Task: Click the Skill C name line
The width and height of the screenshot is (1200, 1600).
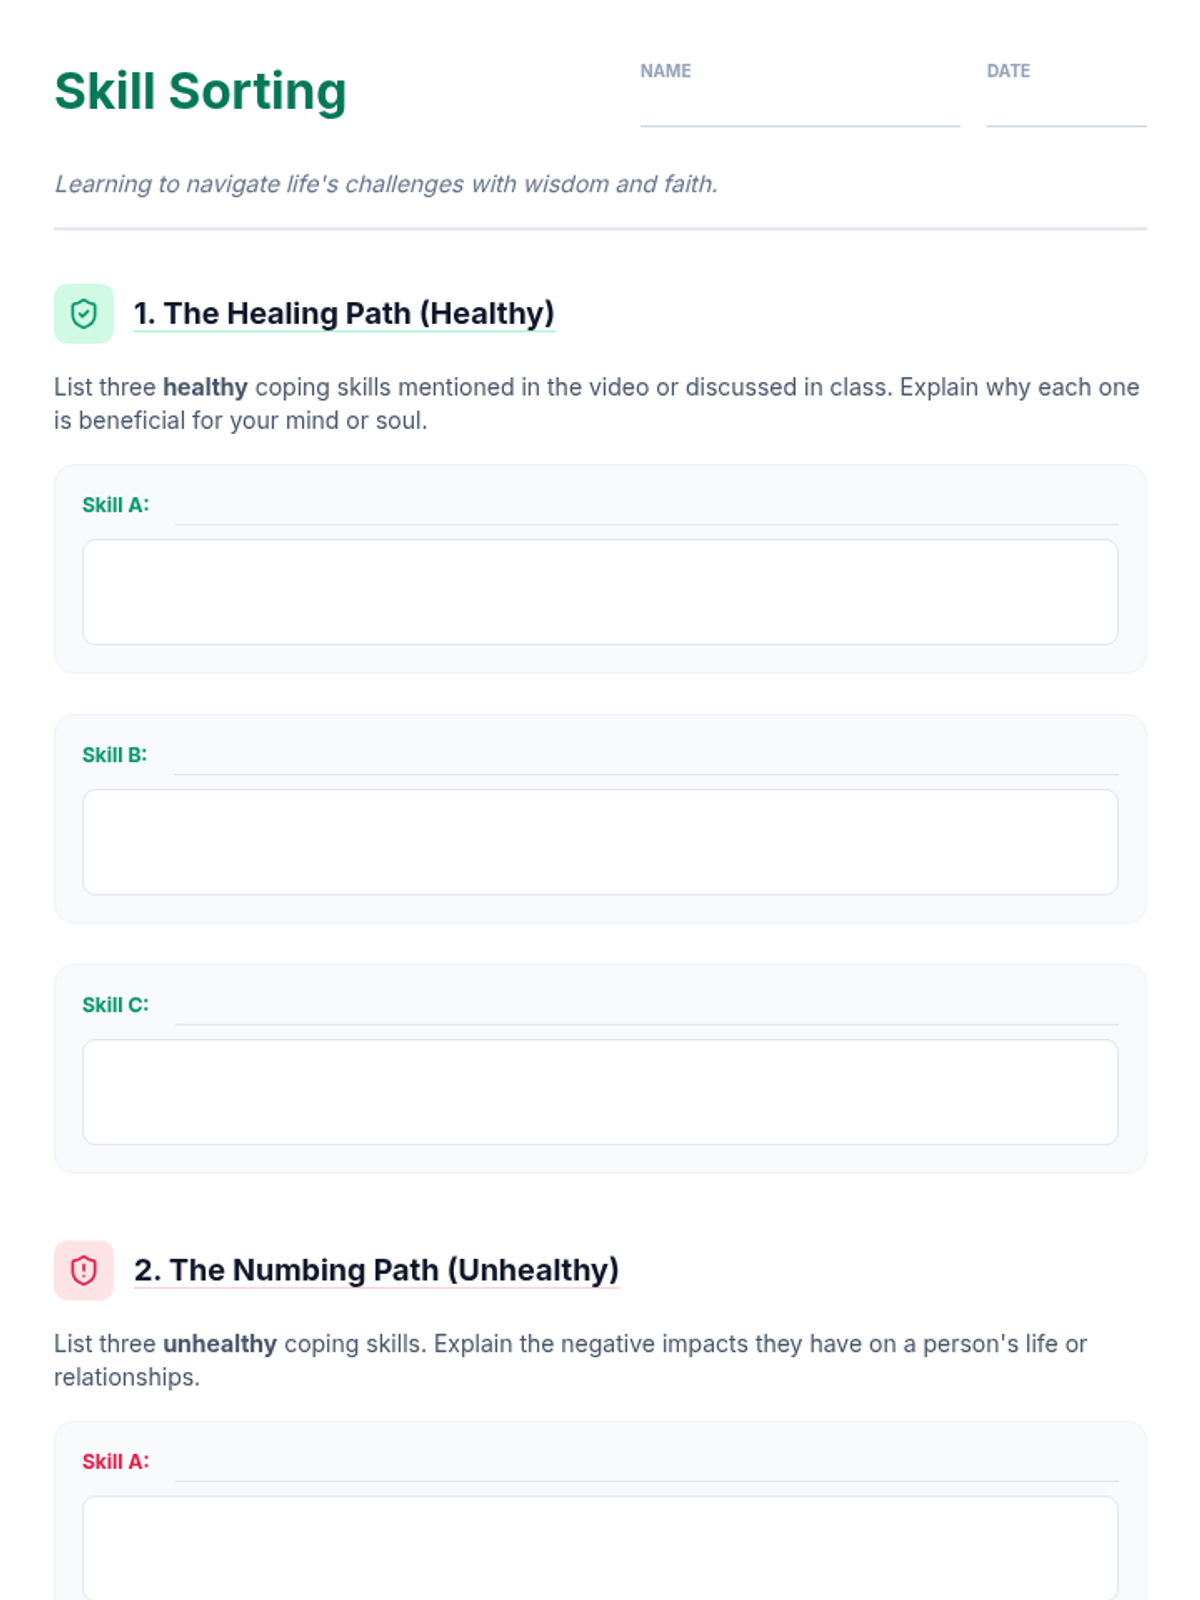Action: [646, 1010]
